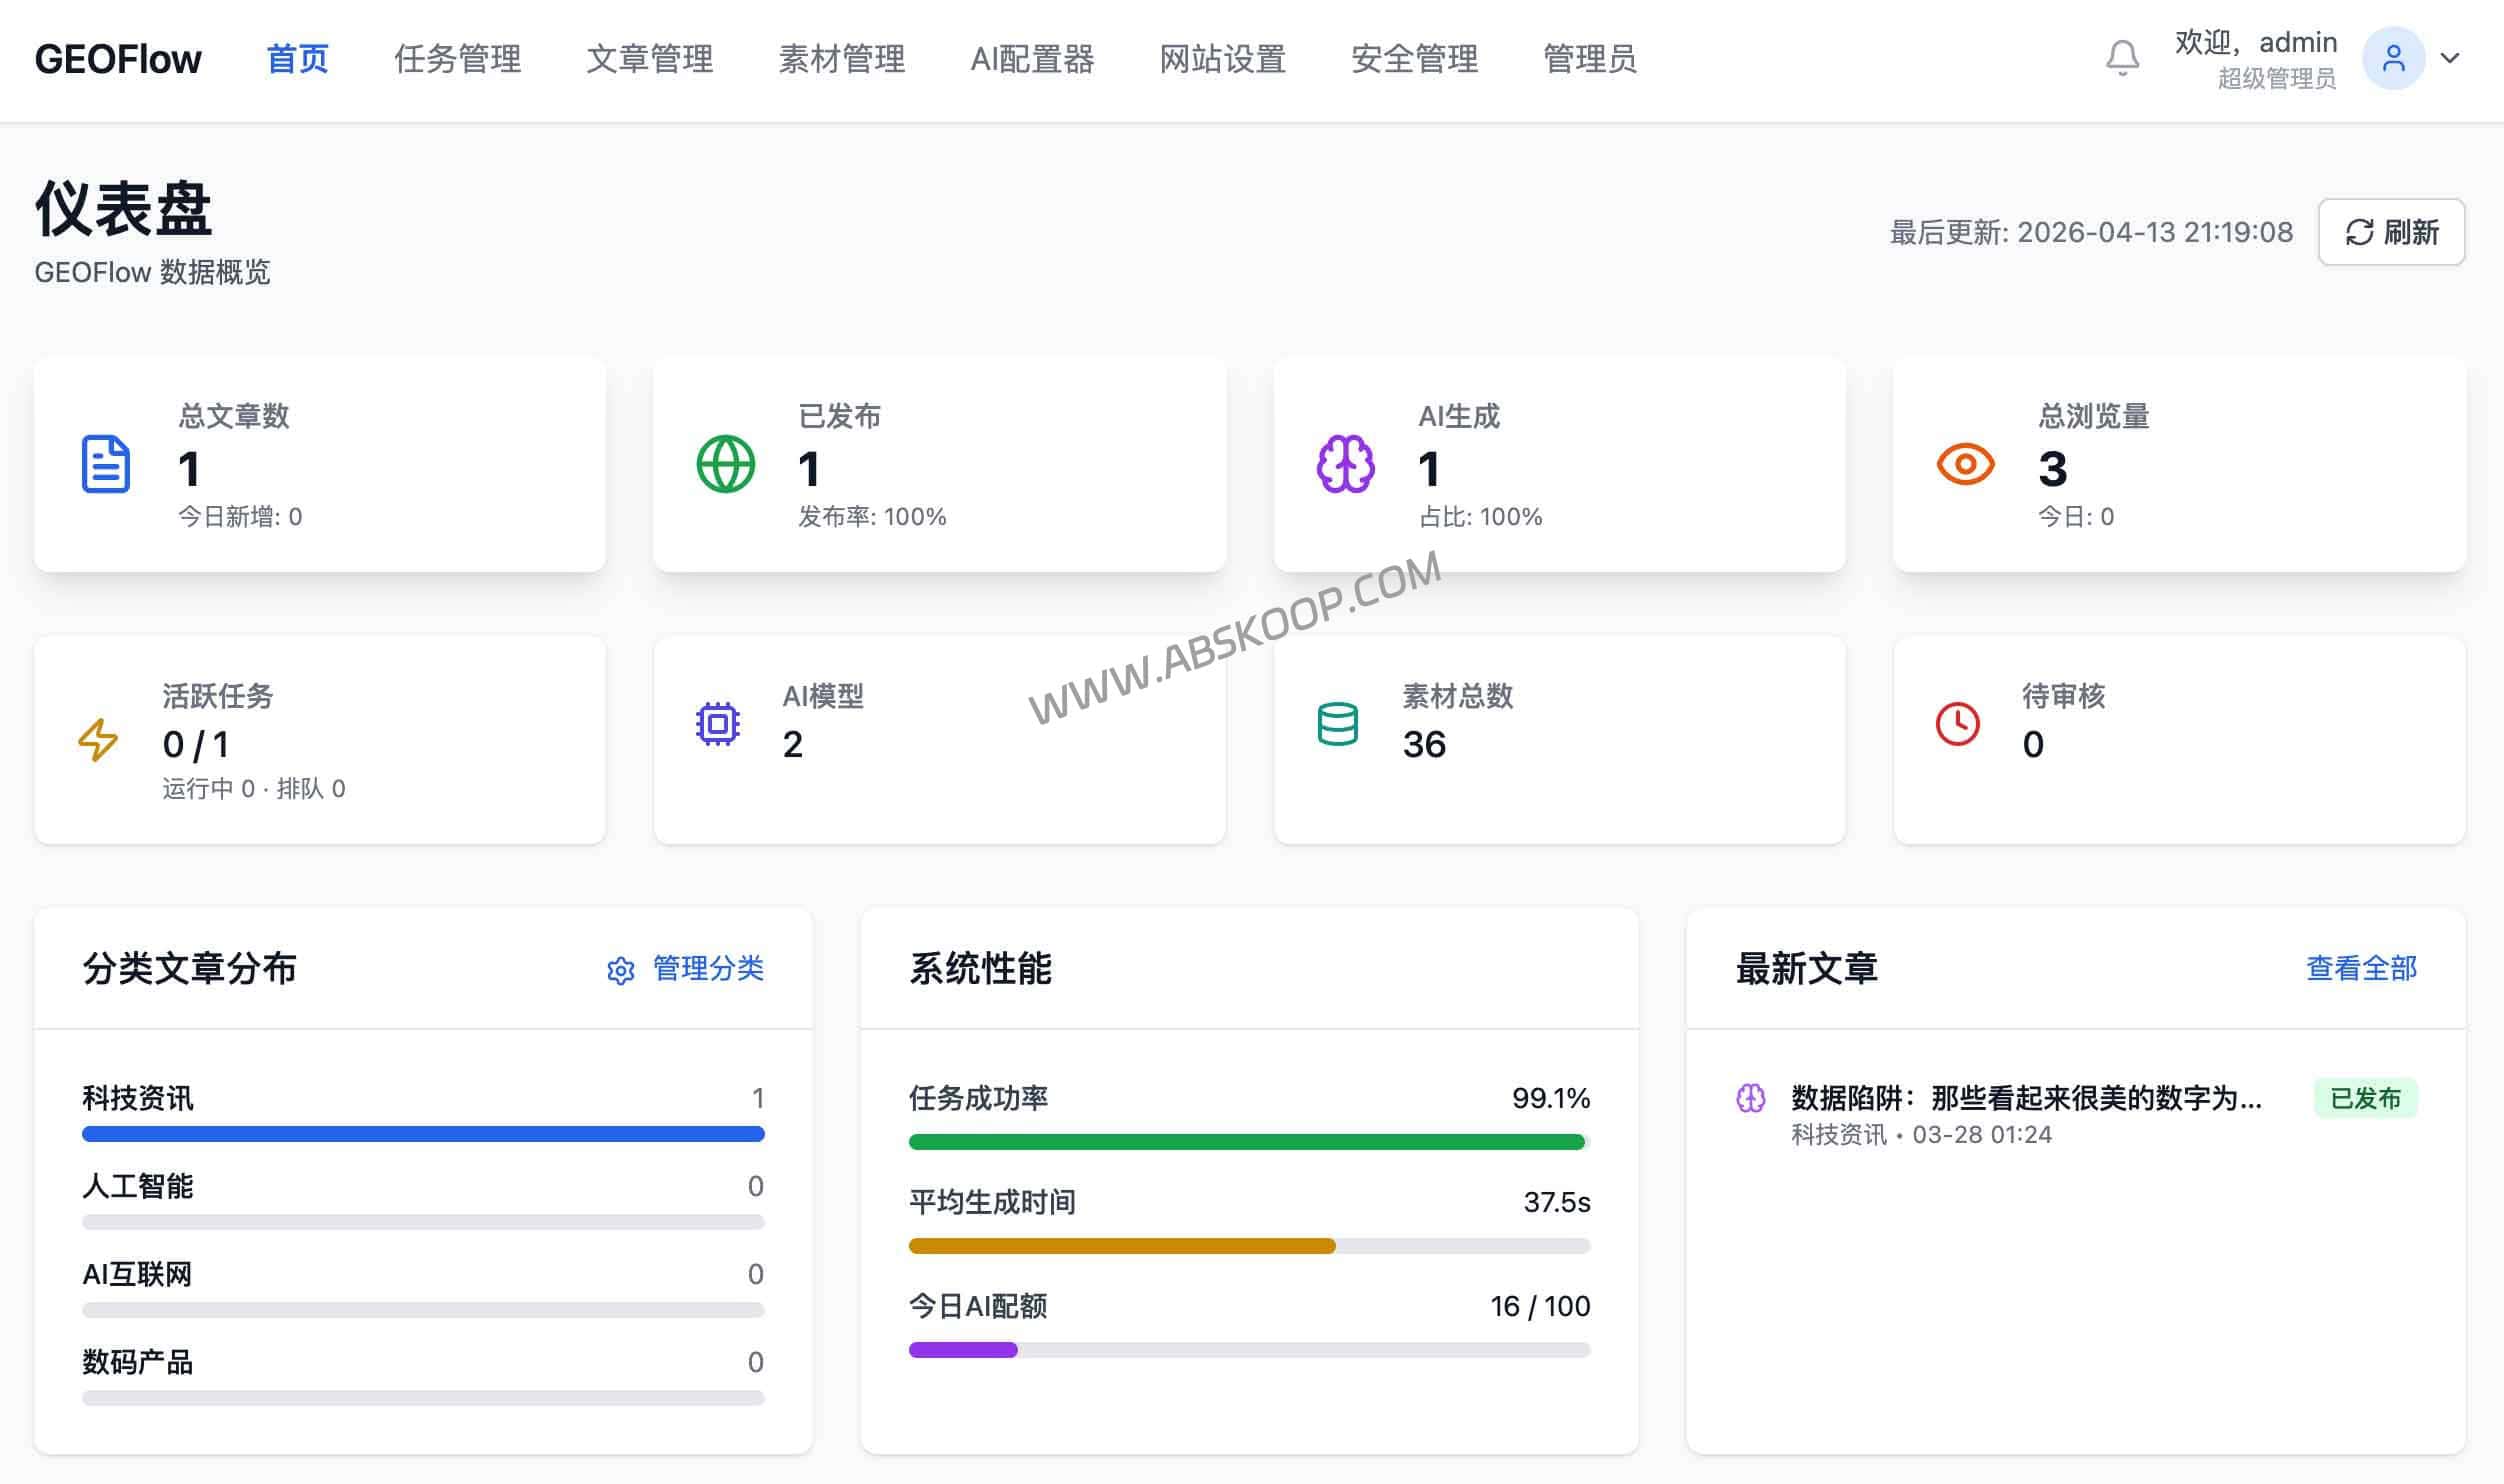Image resolution: width=2504 pixels, height=1484 pixels.
Task: Click the gear icon beside 管理分类
Action: coord(620,969)
